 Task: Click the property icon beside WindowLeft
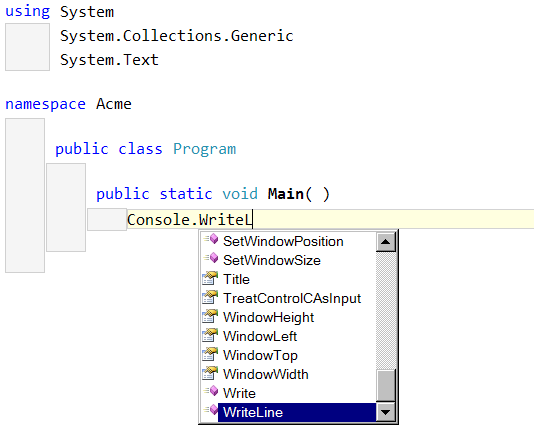[210, 335]
